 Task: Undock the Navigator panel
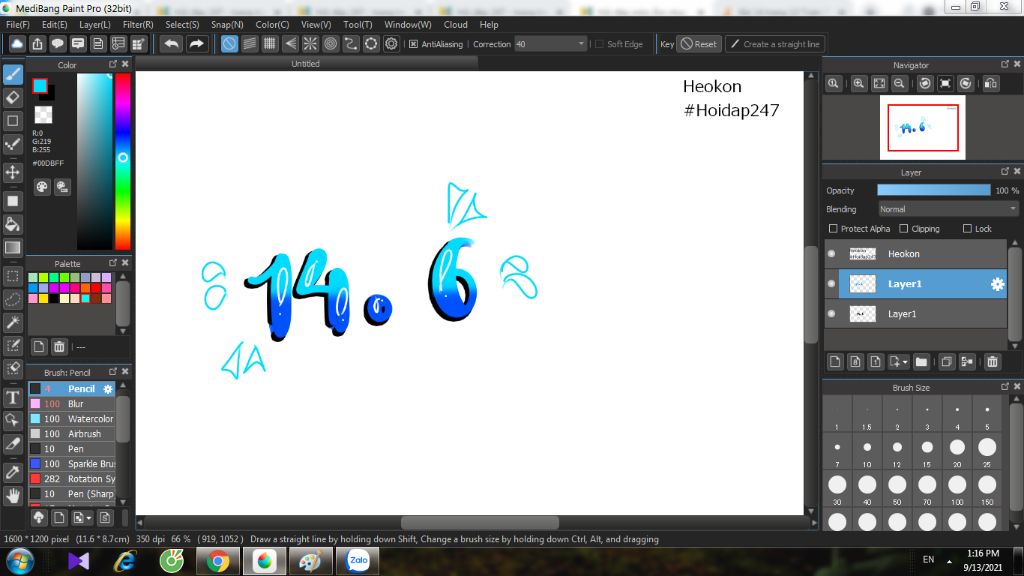[1004, 64]
